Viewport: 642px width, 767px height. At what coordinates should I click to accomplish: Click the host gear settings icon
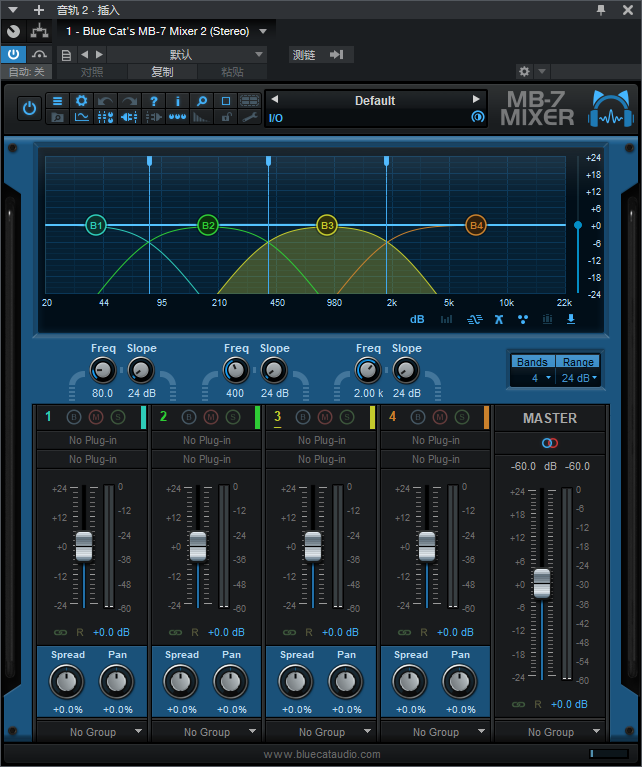point(524,71)
